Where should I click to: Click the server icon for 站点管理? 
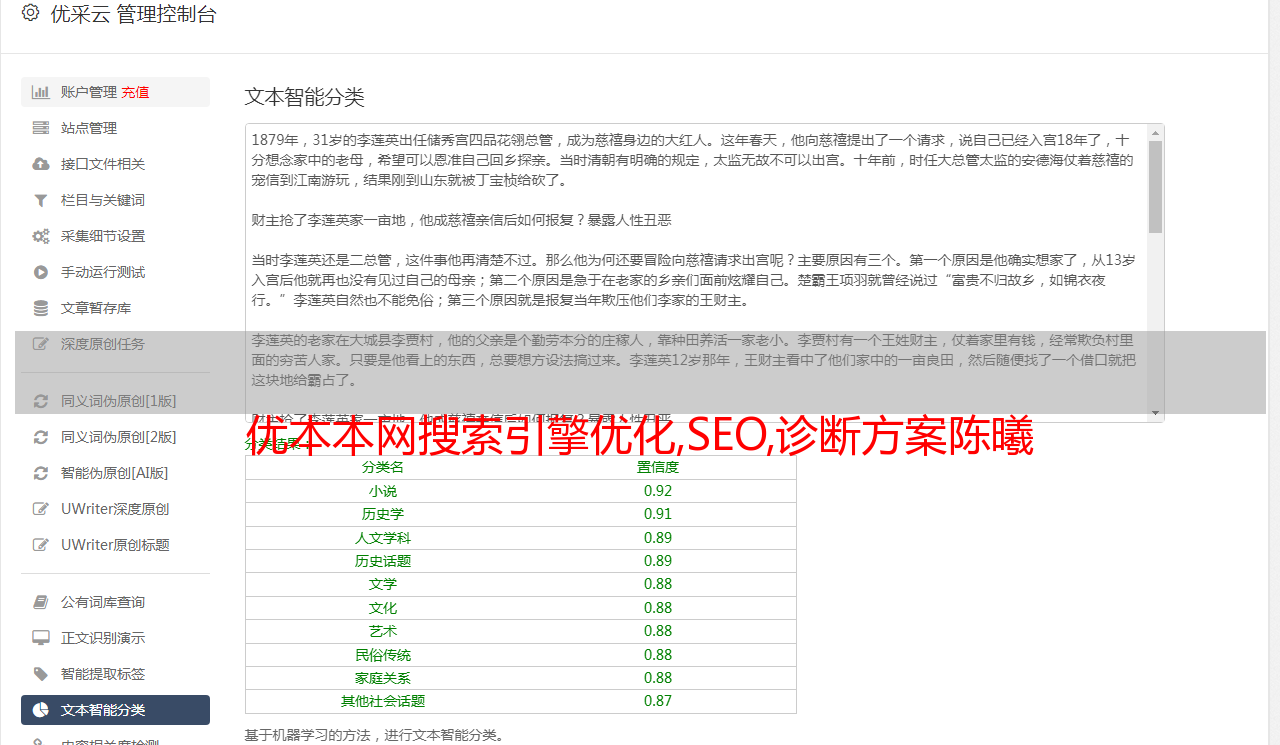41,128
